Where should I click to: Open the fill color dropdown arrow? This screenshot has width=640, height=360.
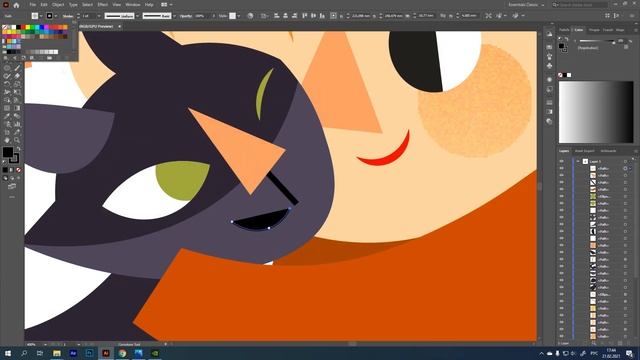(x=41, y=16)
